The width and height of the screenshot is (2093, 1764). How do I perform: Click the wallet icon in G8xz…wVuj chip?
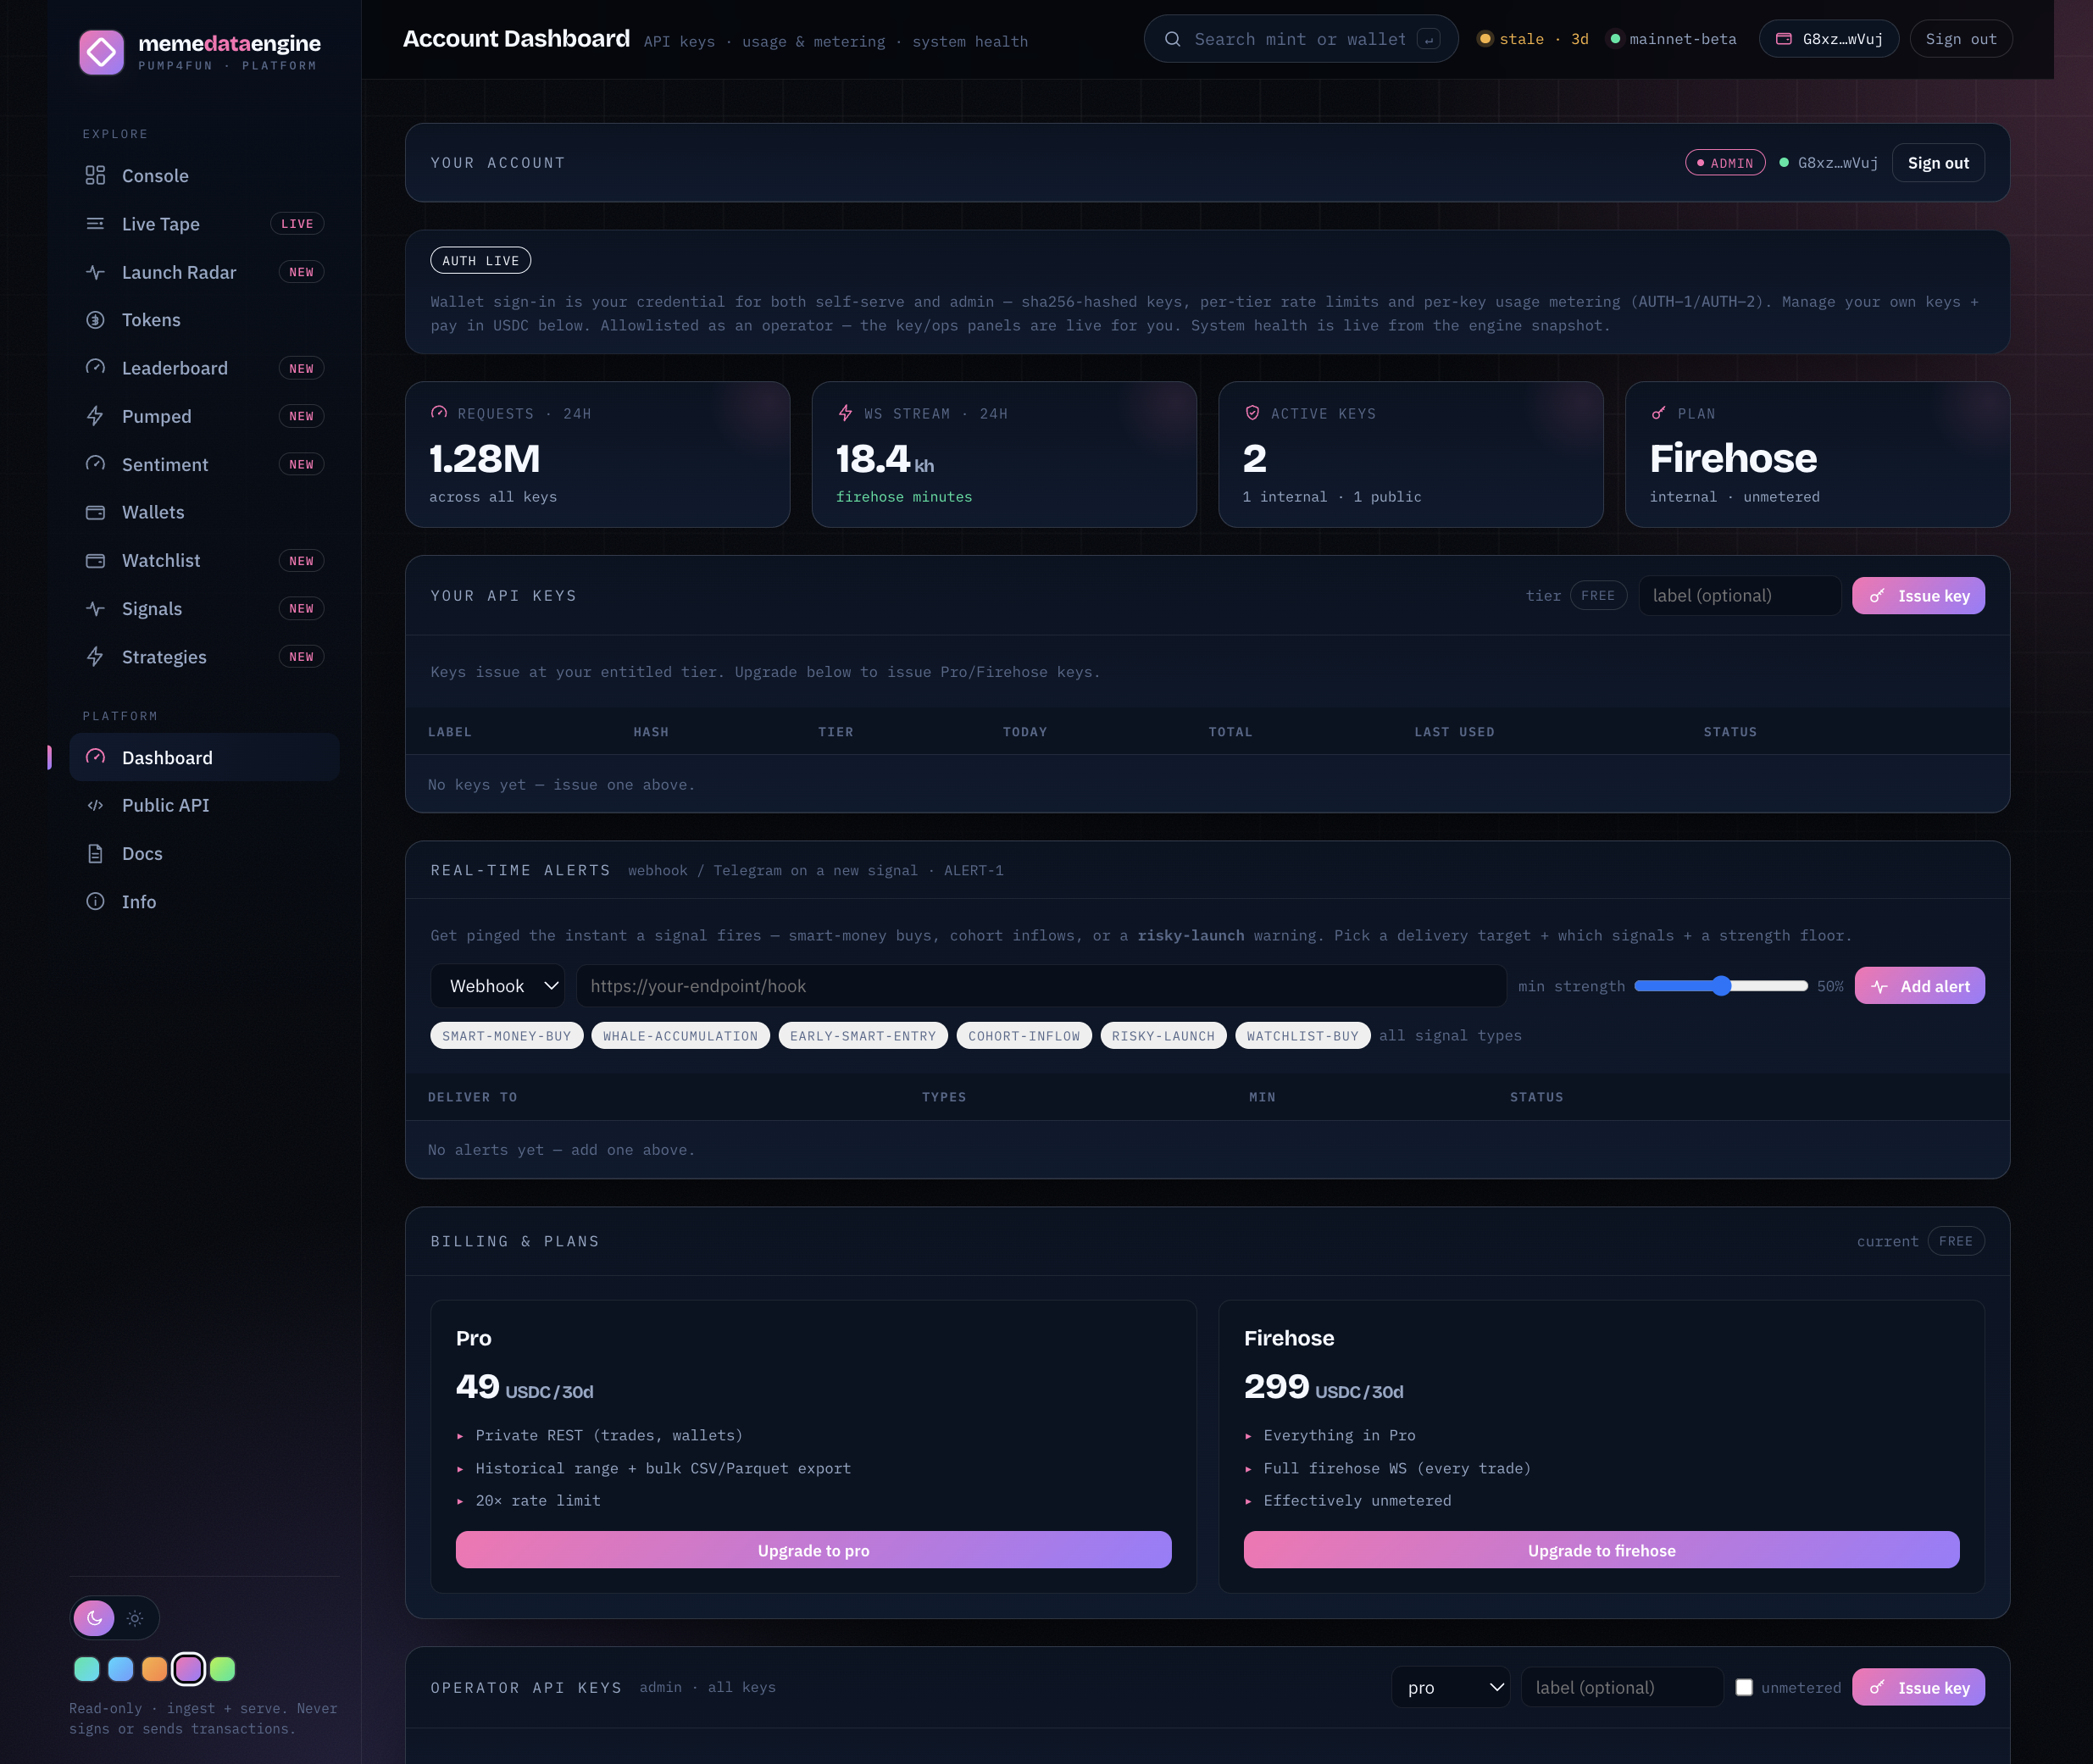pyautogui.click(x=1783, y=39)
